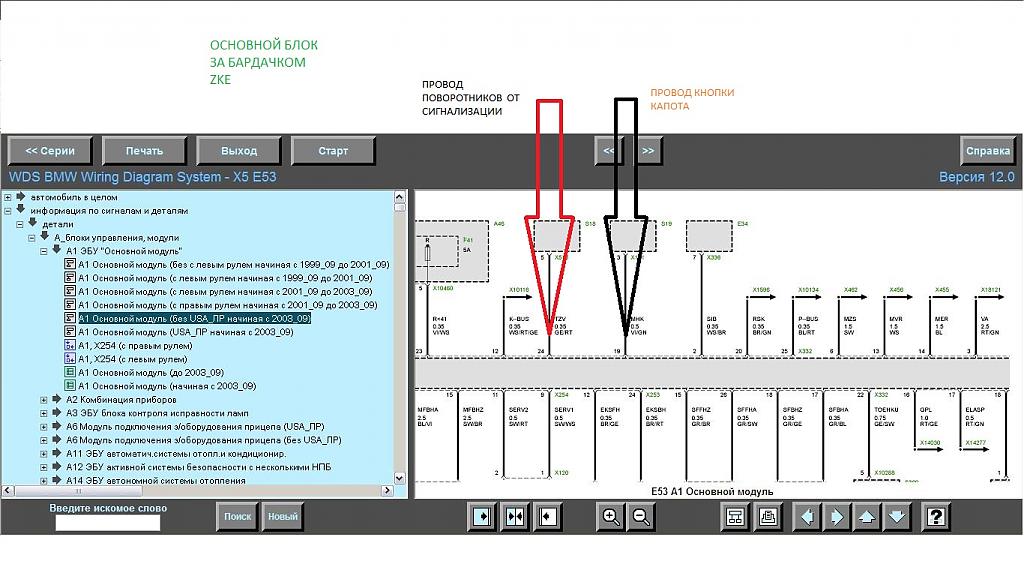Pan the diagram up with the arrow icon
This screenshot has width=1024, height=576.
click(x=866, y=517)
